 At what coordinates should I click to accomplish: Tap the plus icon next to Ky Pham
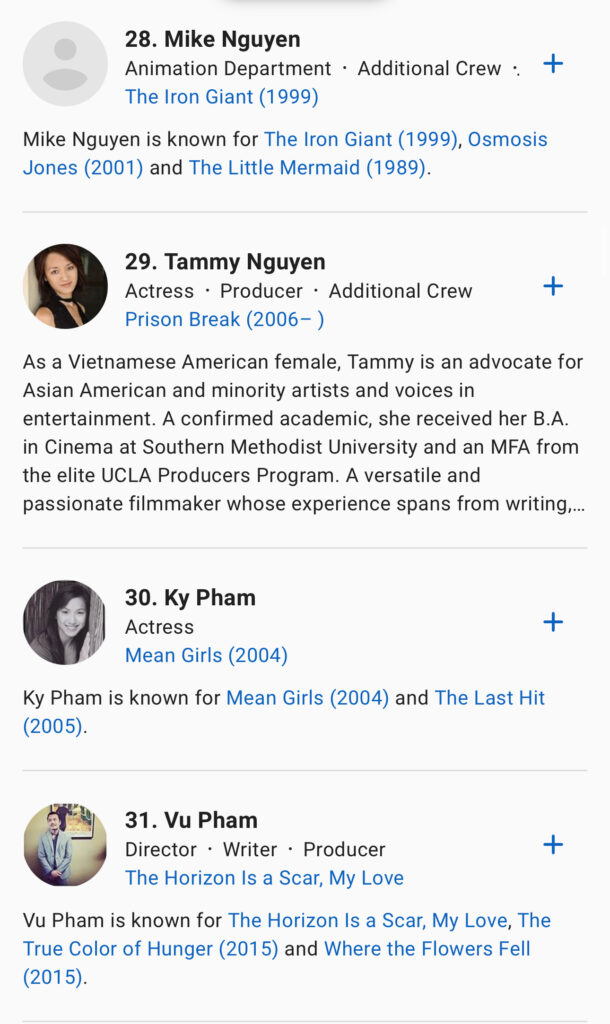pyautogui.click(x=552, y=622)
